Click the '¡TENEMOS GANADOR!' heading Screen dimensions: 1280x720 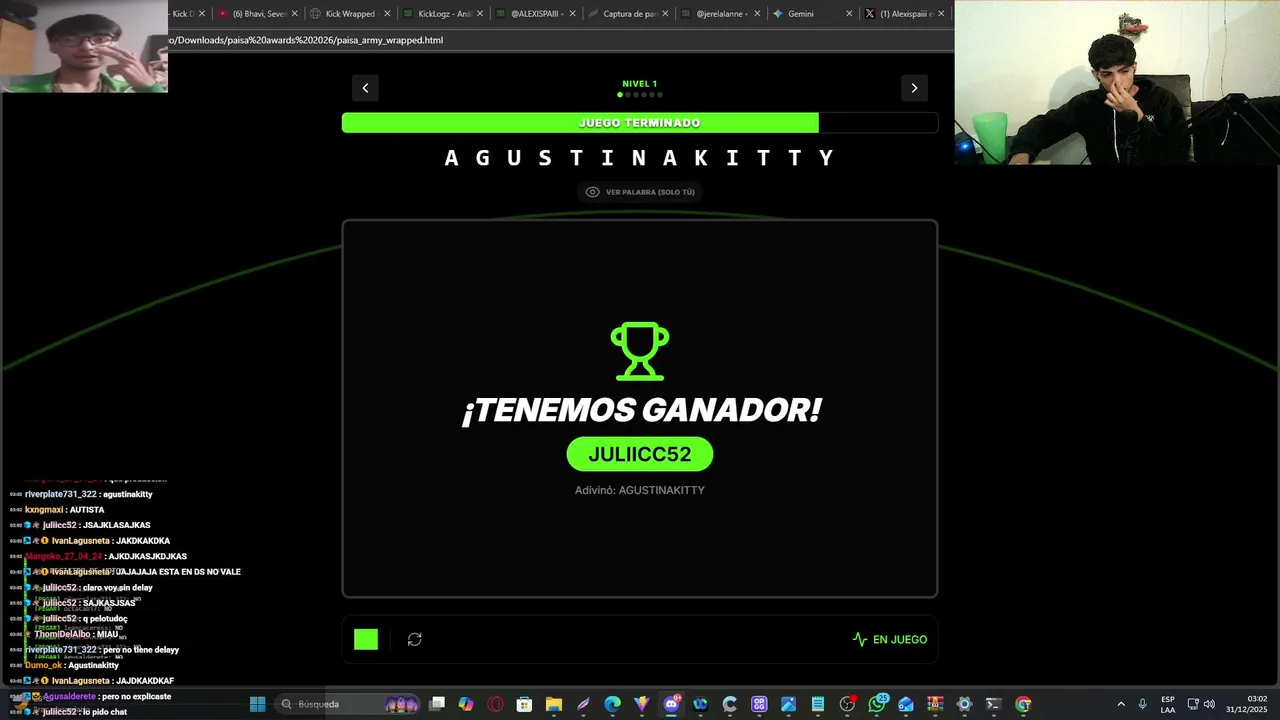(x=641, y=410)
